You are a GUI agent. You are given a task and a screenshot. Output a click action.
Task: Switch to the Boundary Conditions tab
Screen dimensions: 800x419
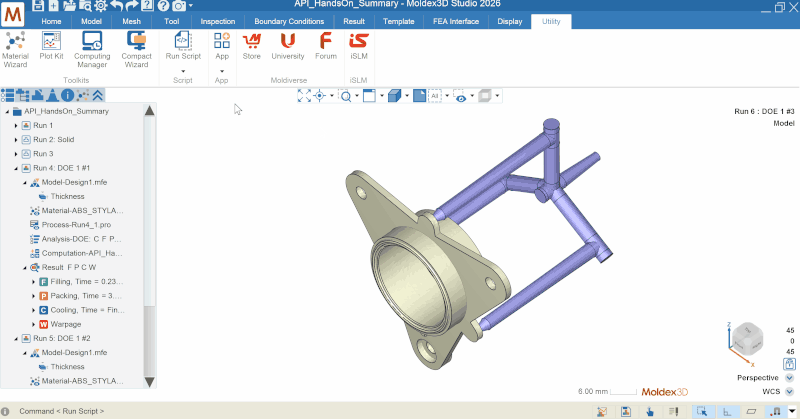pyautogui.click(x=290, y=21)
